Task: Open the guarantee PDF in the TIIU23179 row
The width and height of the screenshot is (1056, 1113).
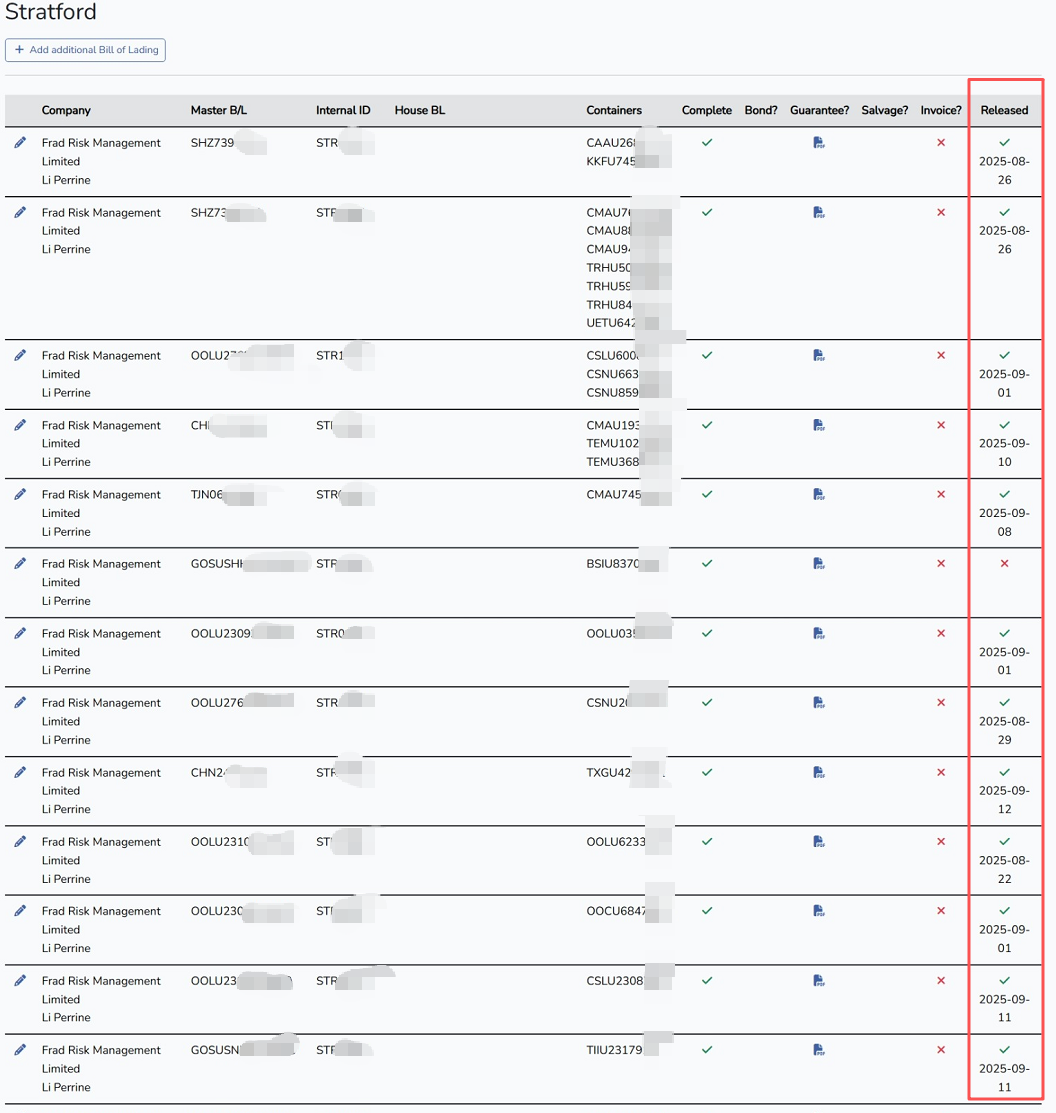Action: pos(819,1050)
